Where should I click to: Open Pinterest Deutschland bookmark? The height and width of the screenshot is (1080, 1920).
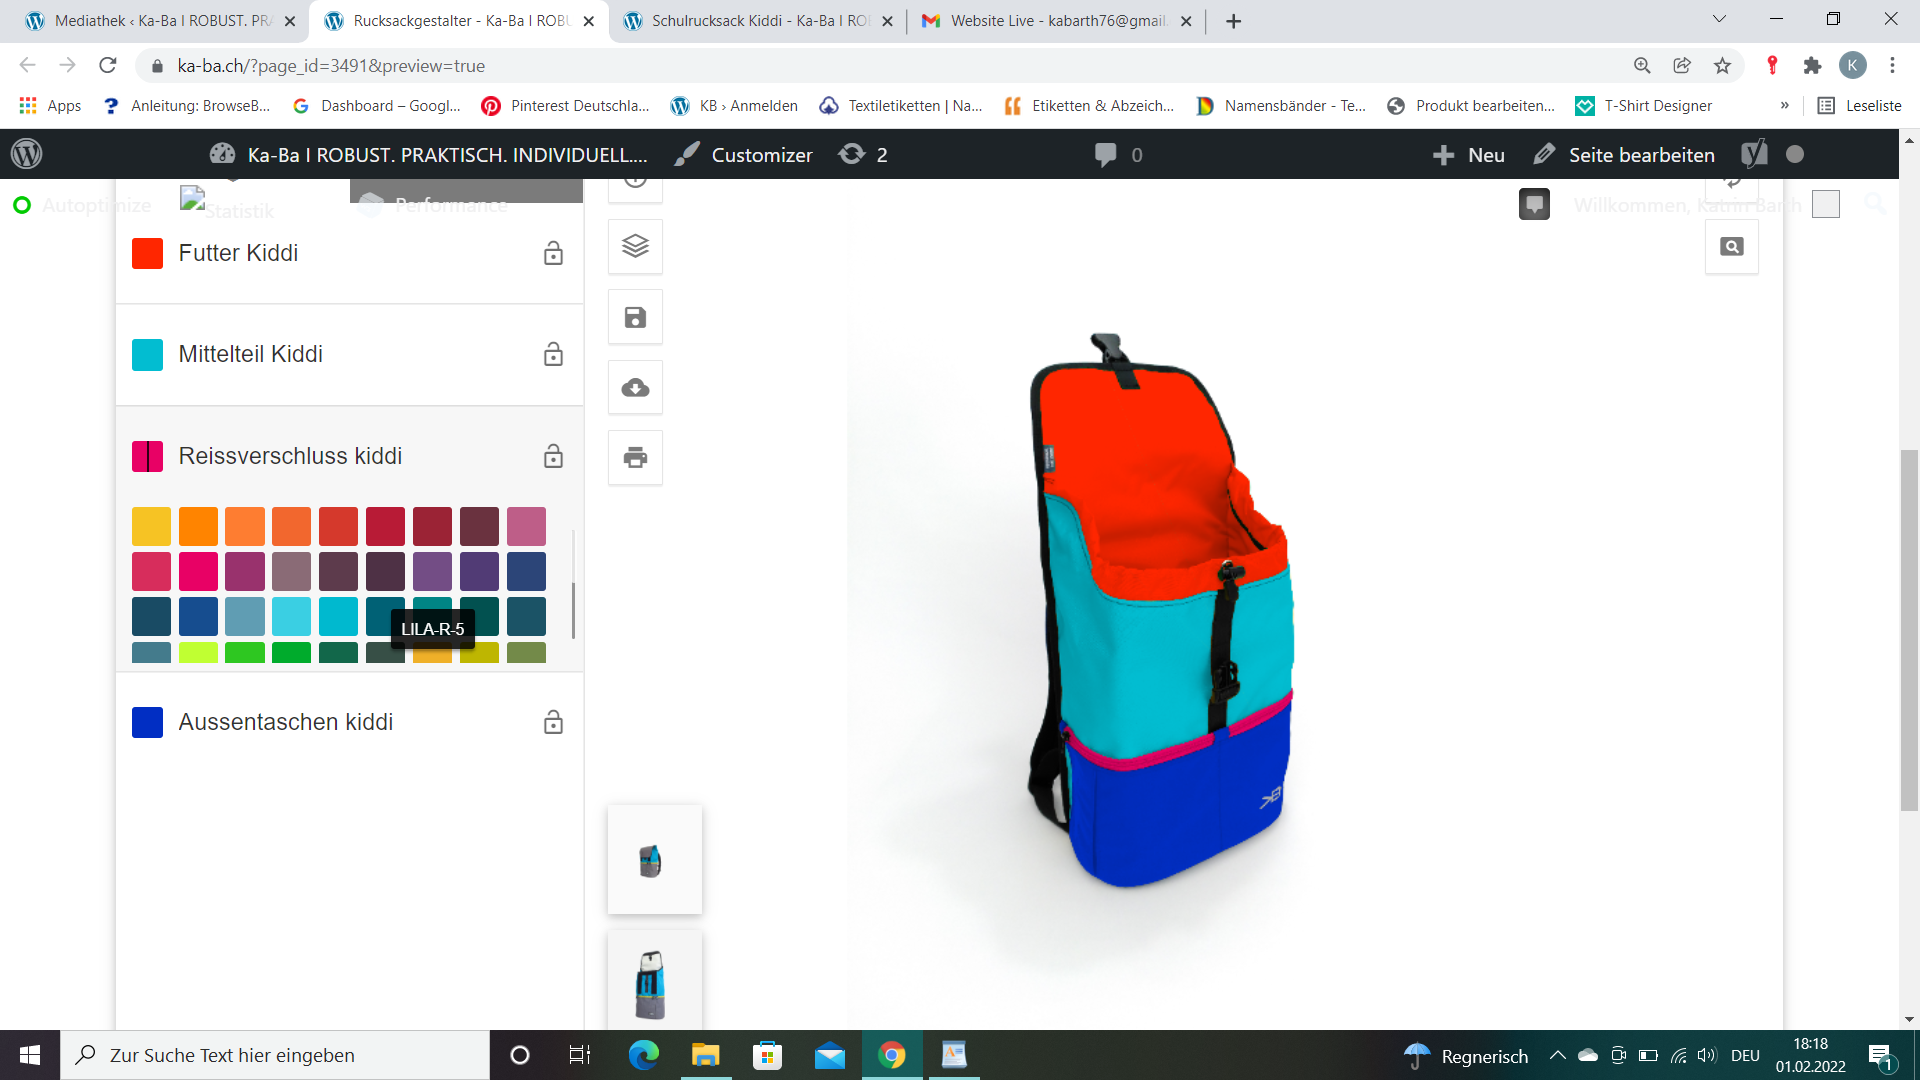pos(565,106)
